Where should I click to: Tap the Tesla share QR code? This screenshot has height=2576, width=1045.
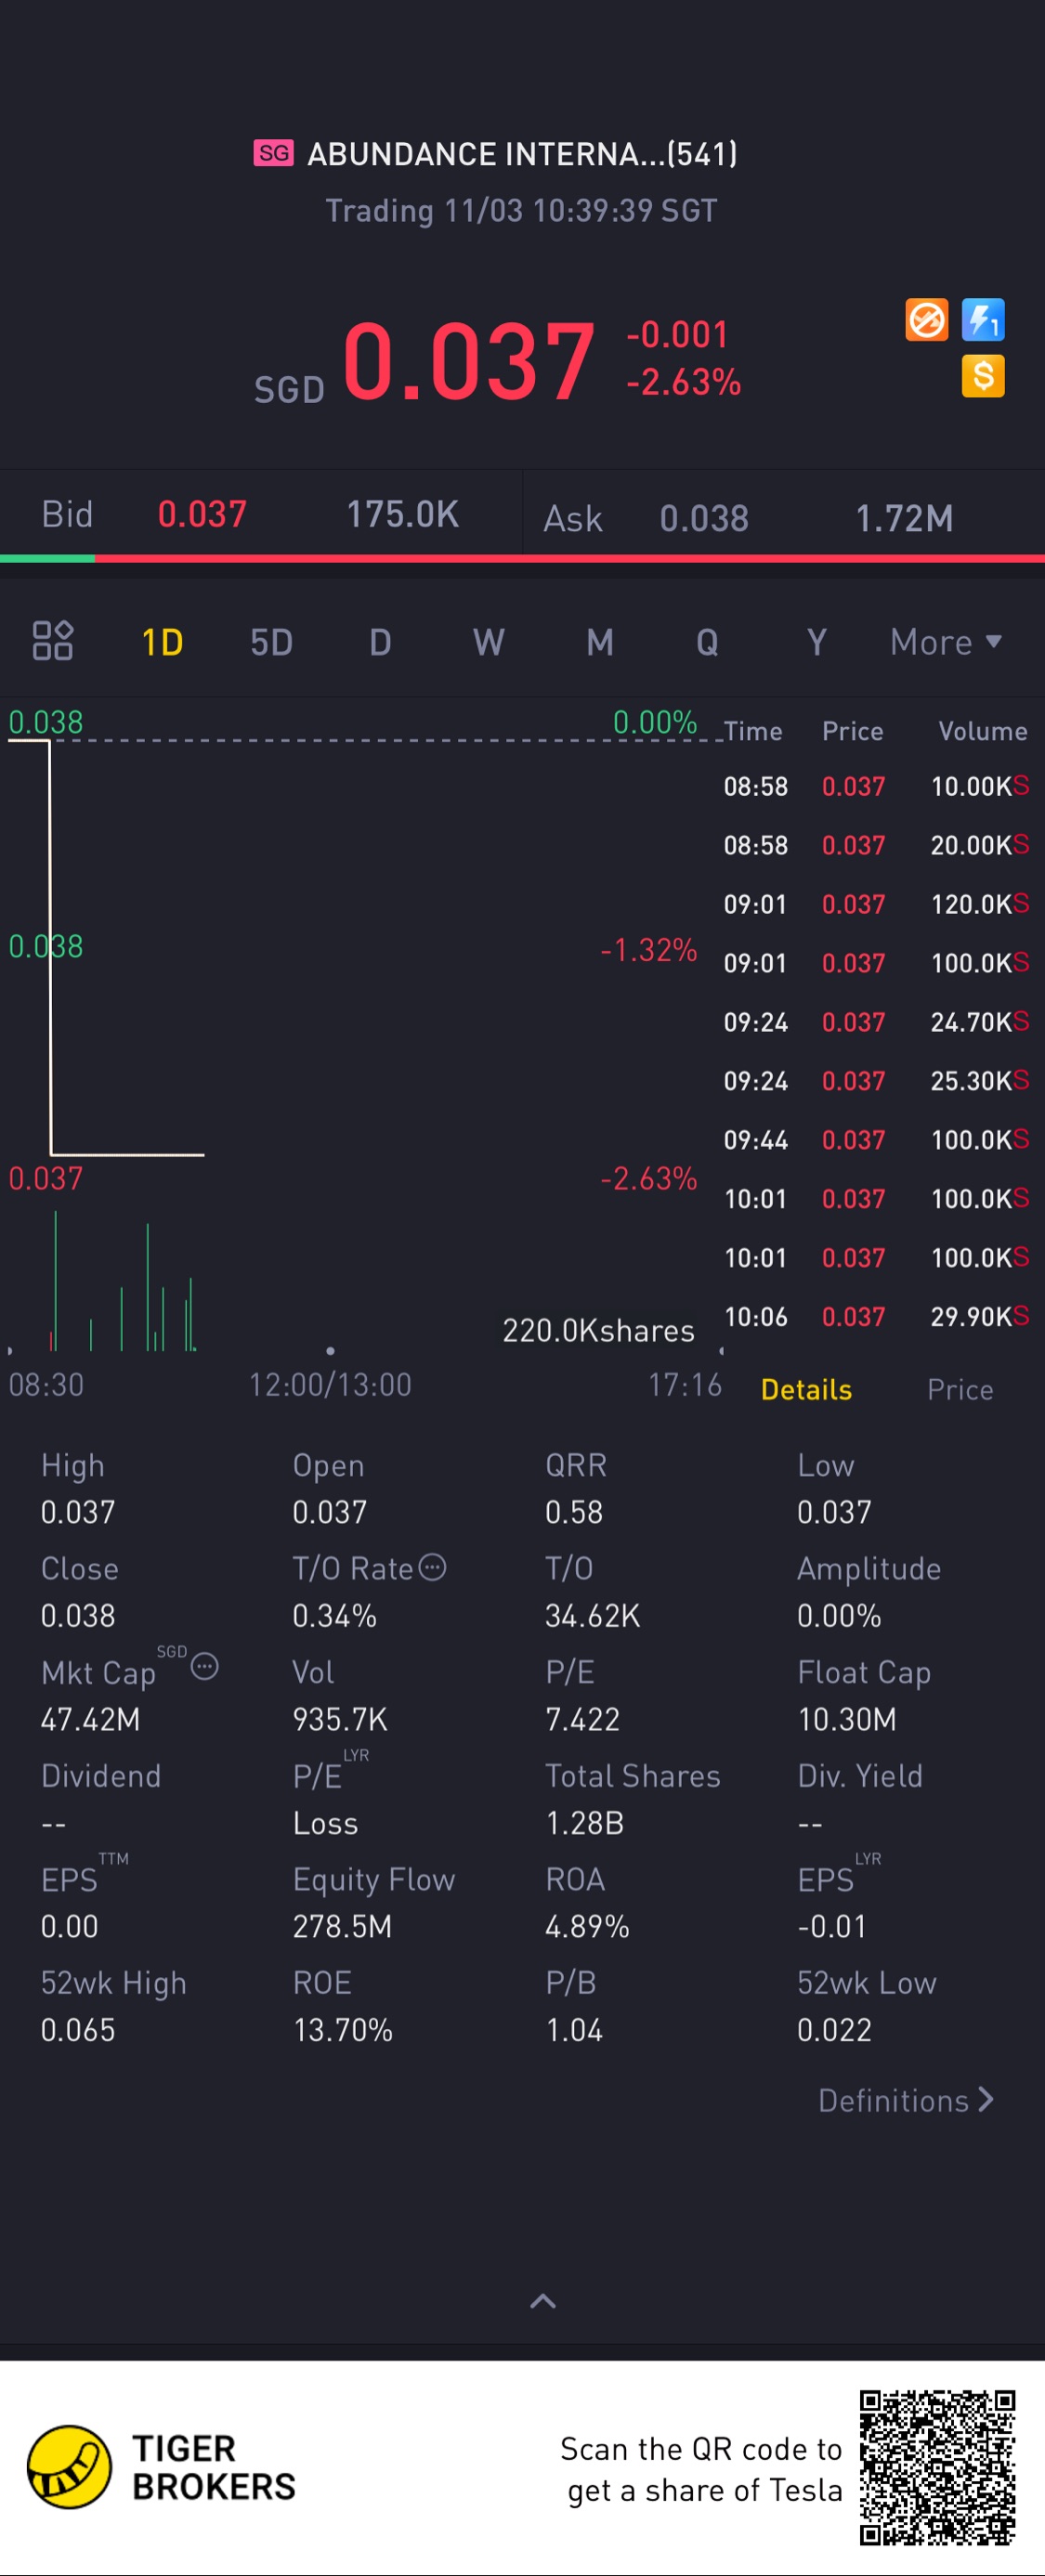click(937, 2467)
